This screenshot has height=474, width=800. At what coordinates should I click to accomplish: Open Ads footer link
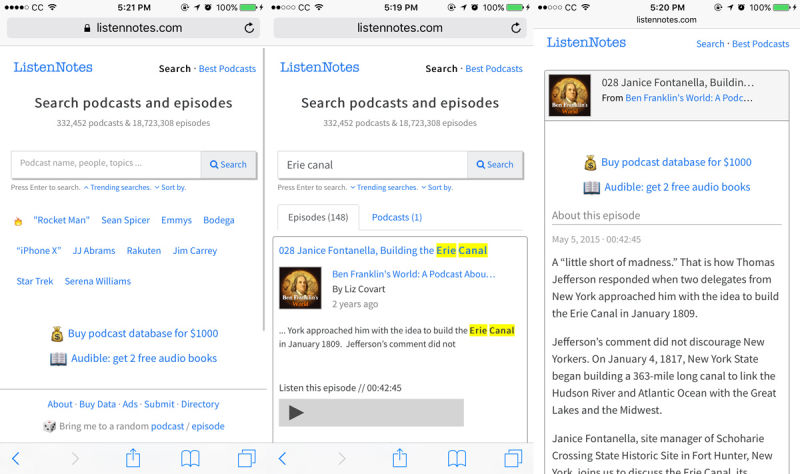(x=130, y=404)
